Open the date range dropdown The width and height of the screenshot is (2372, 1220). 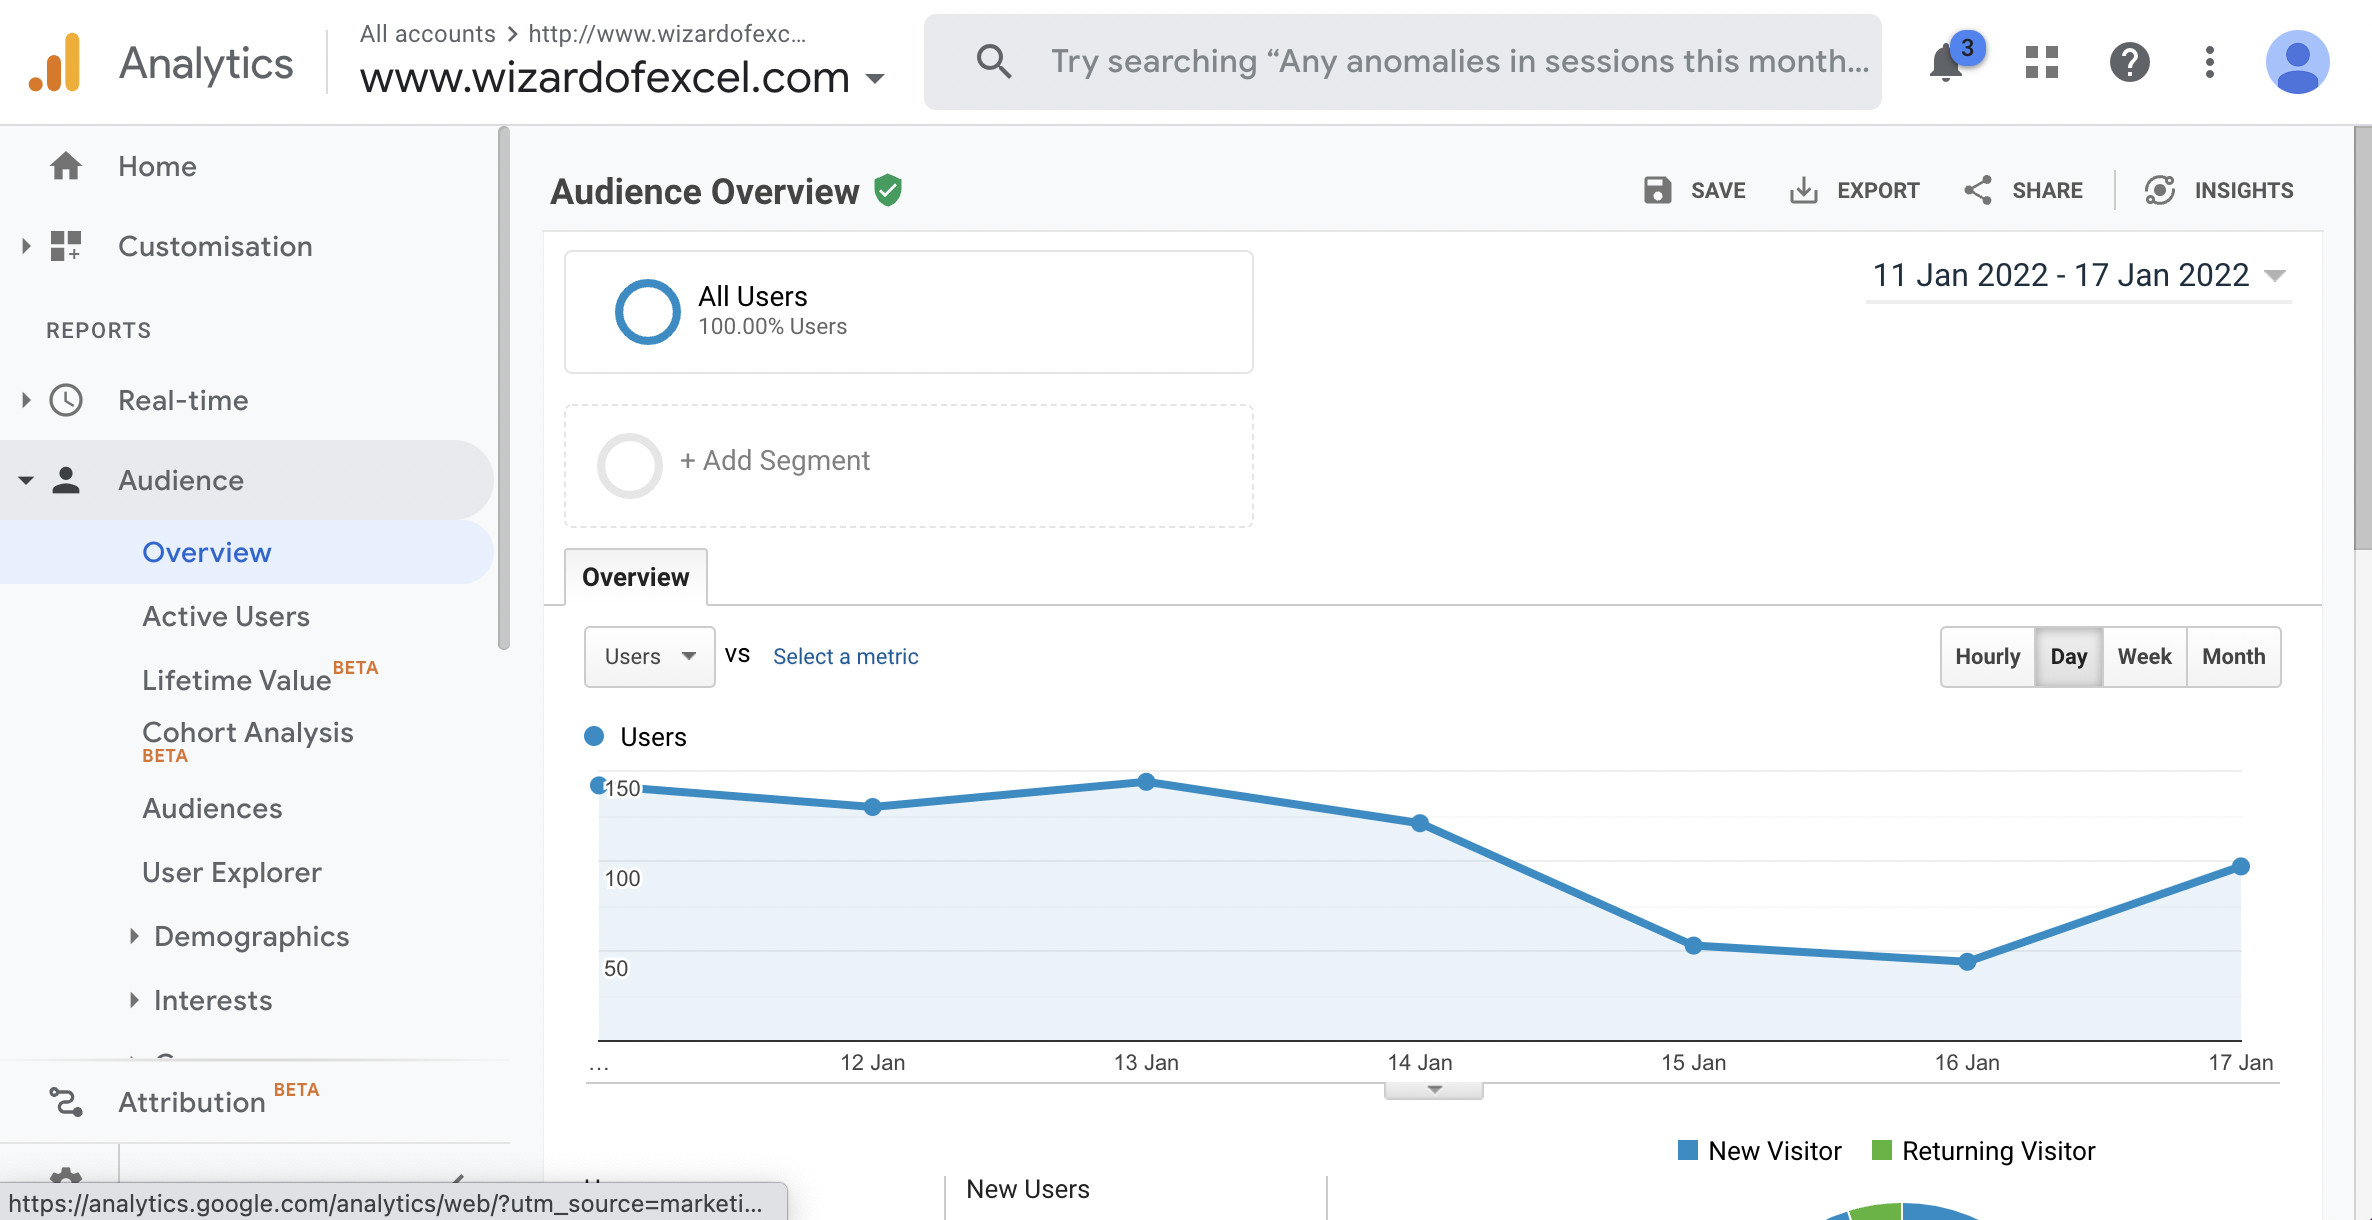[x=2079, y=275]
